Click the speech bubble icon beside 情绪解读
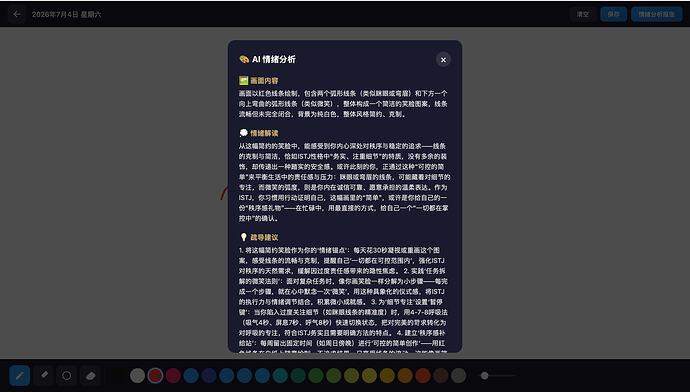The width and height of the screenshot is (690, 392). [x=243, y=133]
